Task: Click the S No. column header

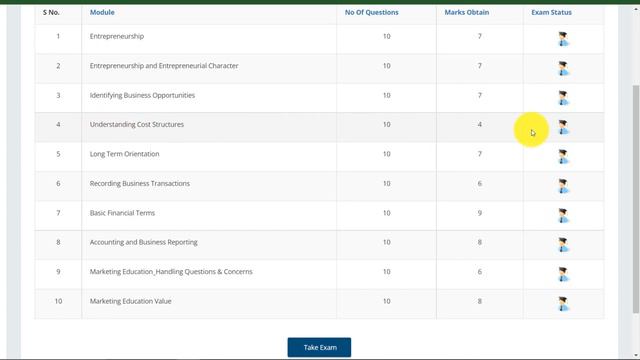Action: point(51,12)
